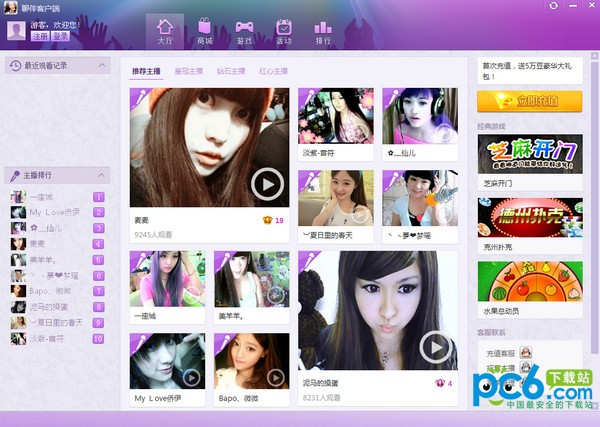This screenshot has height=427, width=600.
Task: Click the 聊伴客户端 app logo
Action: click(10, 7)
